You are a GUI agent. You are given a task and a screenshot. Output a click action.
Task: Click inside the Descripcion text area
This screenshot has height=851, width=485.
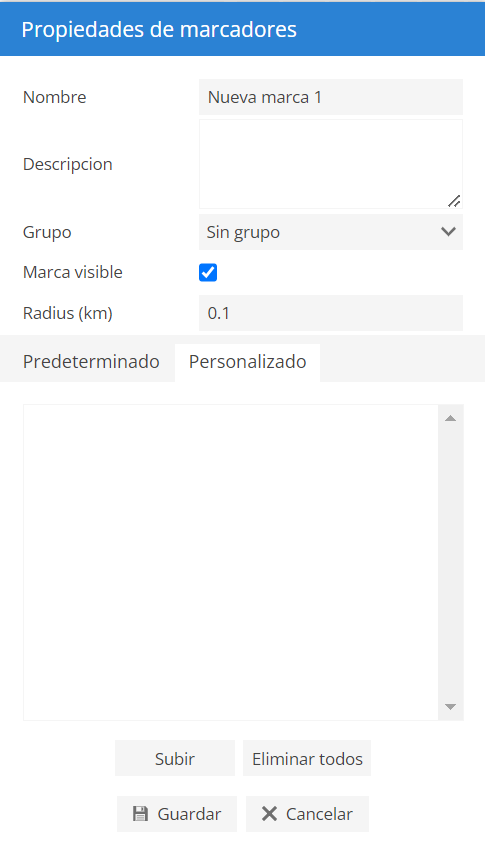click(x=331, y=164)
